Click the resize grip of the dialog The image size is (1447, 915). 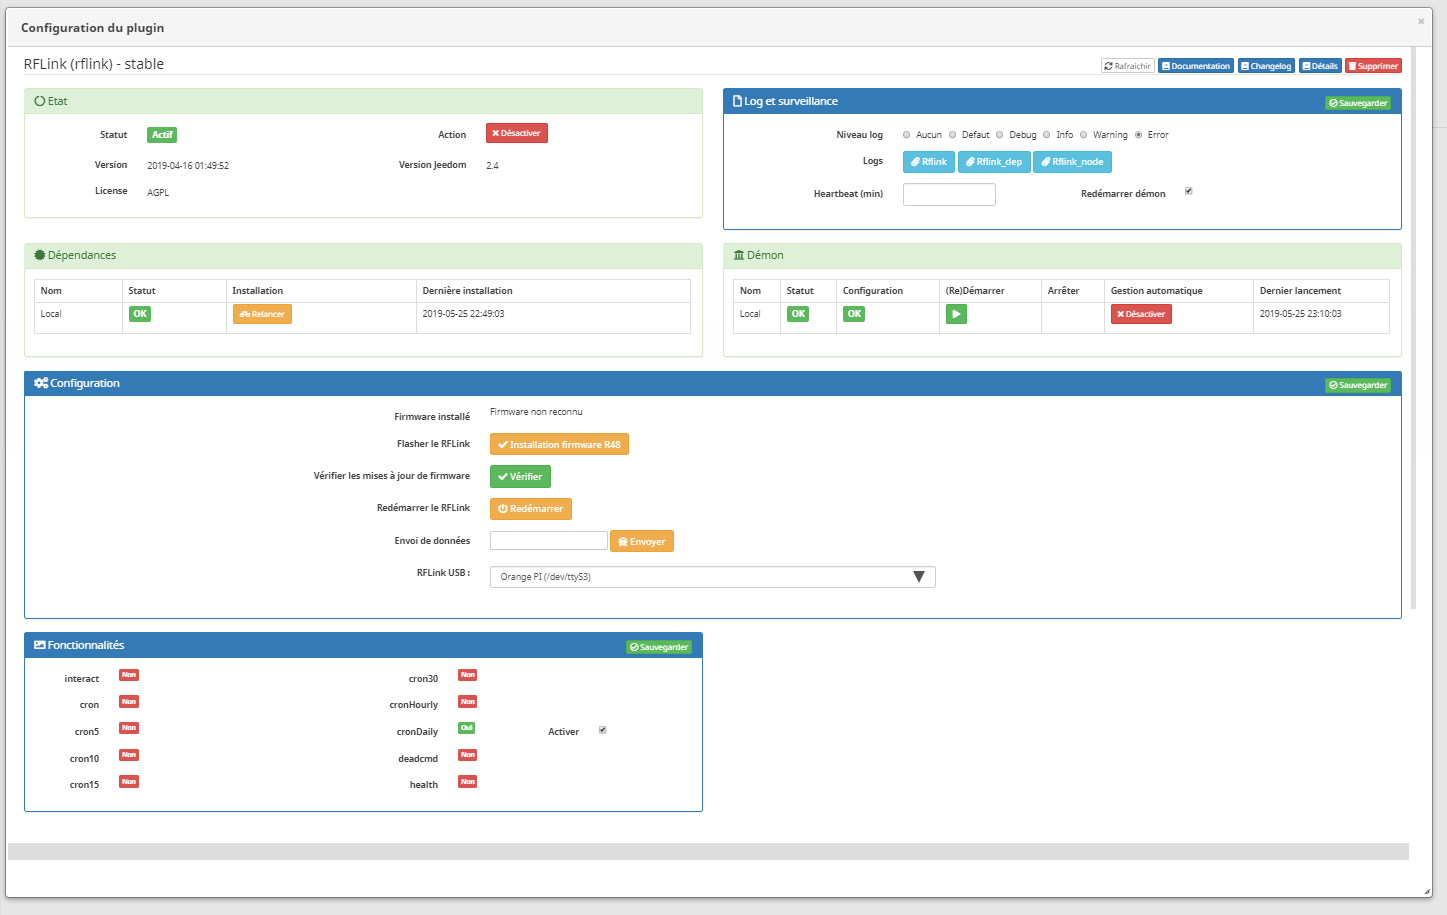click(1427, 891)
